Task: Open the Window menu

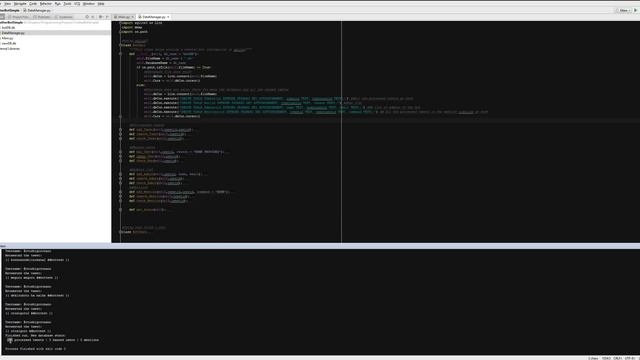Action: [x=89, y=4]
